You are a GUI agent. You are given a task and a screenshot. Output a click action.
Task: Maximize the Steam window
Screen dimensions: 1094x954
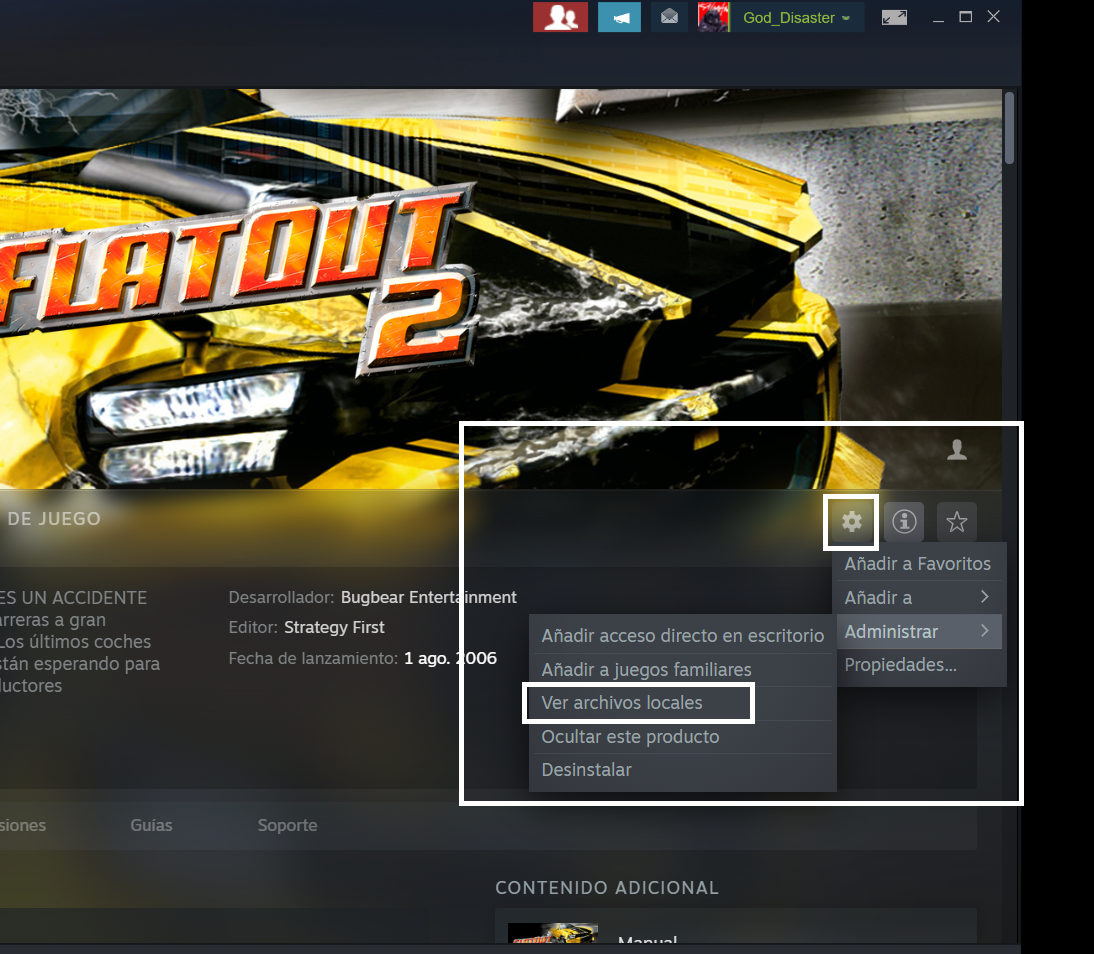[966, 17]
